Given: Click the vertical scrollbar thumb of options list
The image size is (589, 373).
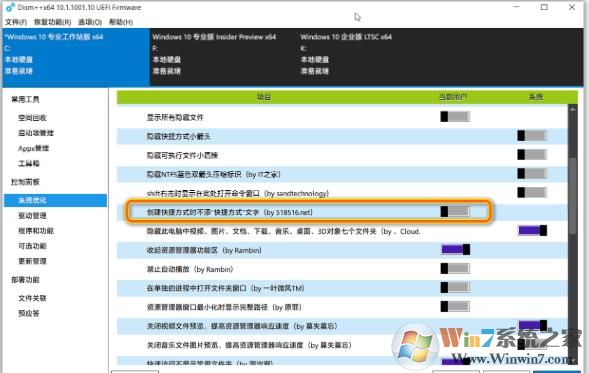Looking at the screenshot, I should click(x=572, y=195).
